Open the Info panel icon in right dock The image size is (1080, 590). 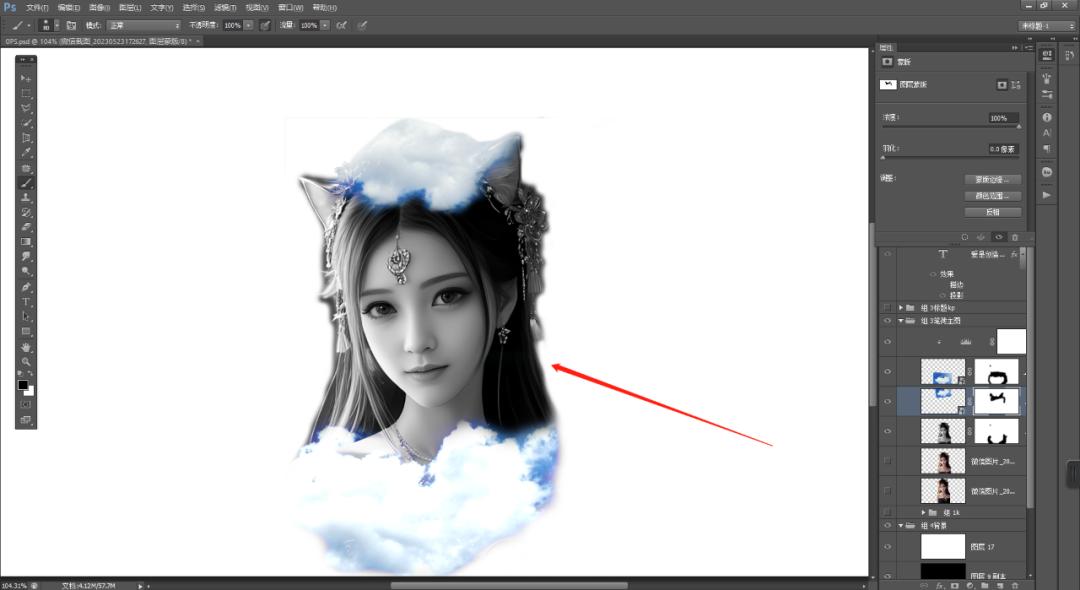1047,117
